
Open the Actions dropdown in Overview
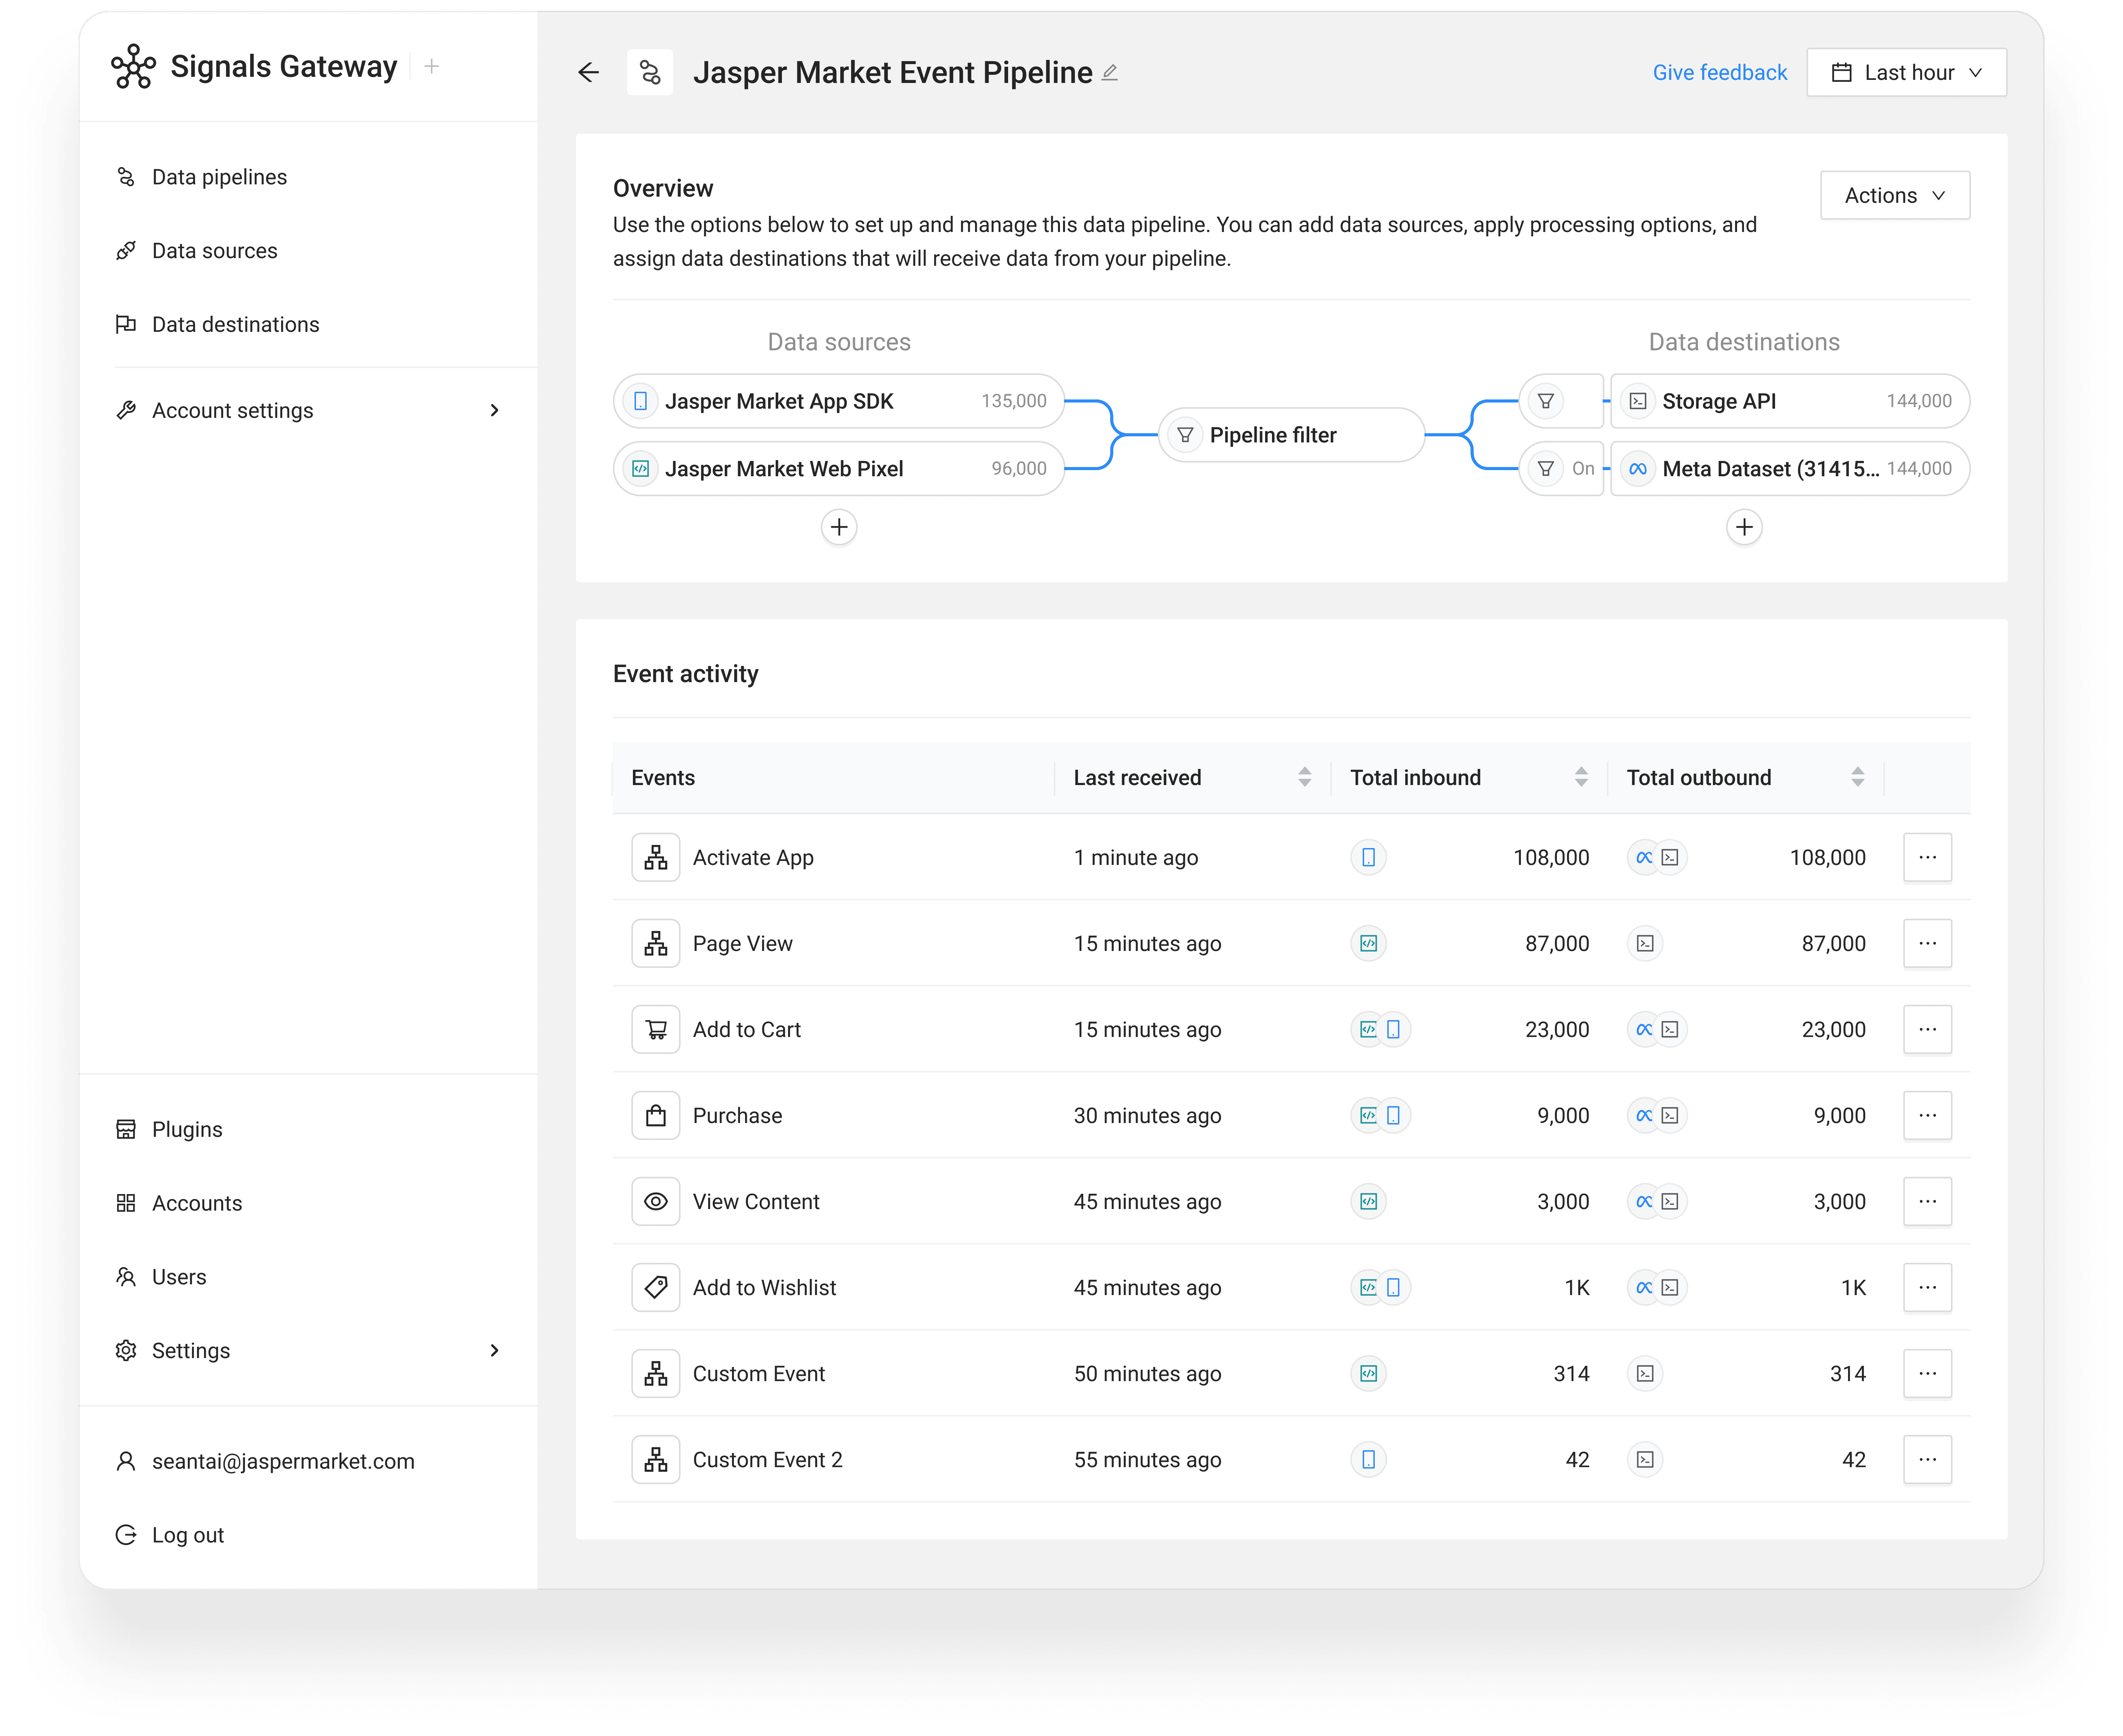1894,195
